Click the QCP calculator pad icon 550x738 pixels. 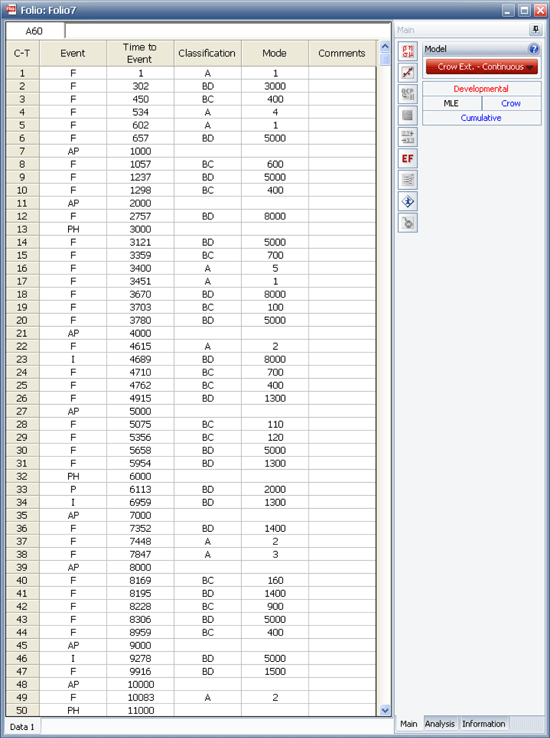coord(407,94)
